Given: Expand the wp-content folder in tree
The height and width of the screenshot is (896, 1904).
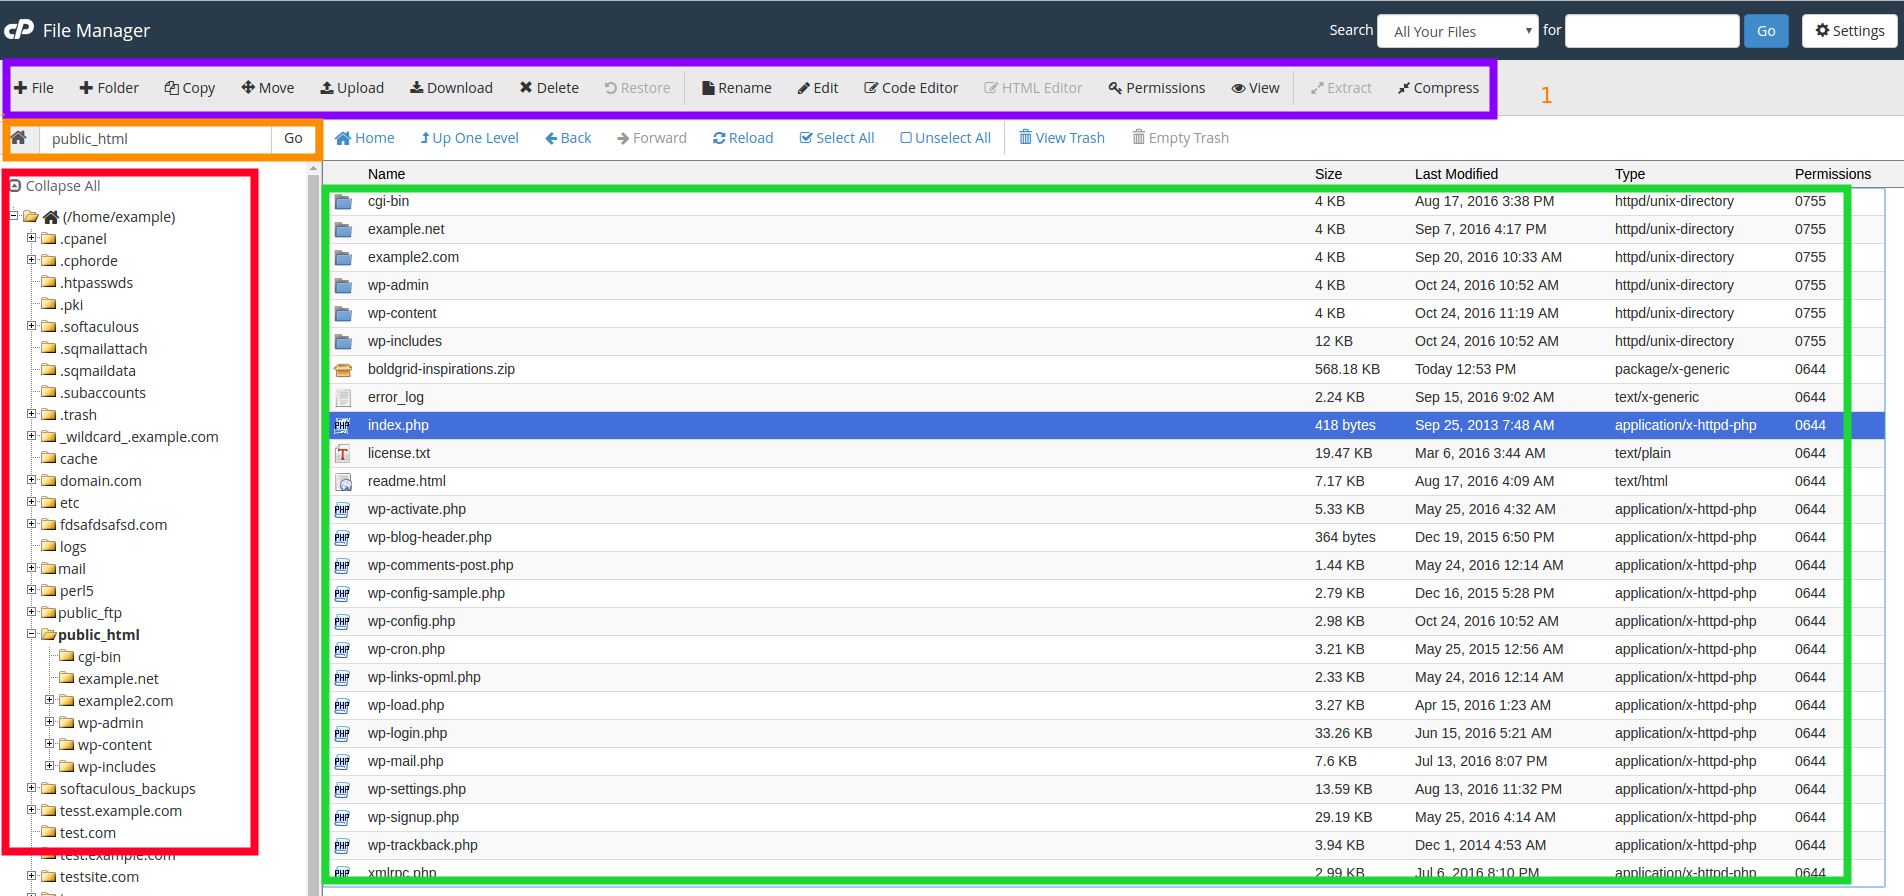Looking at the screenshot, I should click(x=49, y=744).
